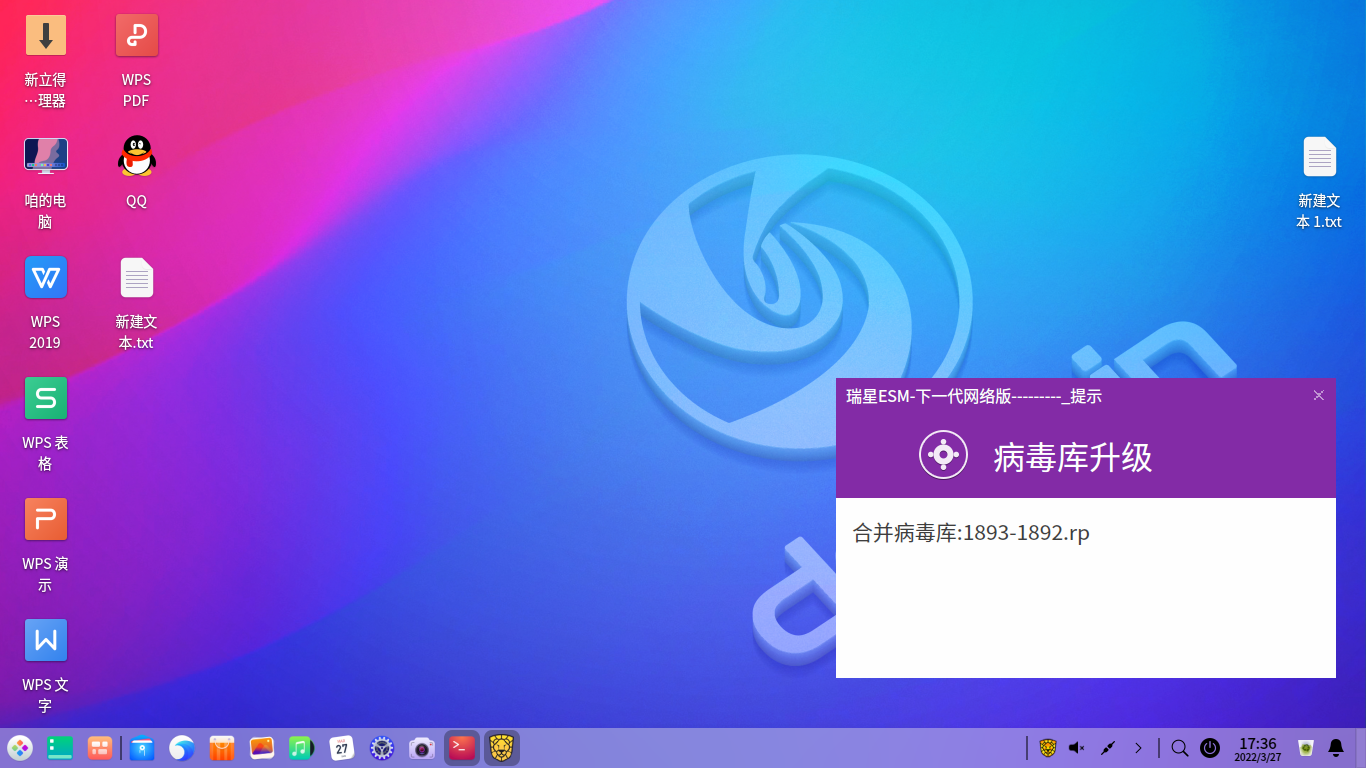Open the orange multitasking view dock icon
The height and width of the screenshot is (768, 1366).
point(100,748)
